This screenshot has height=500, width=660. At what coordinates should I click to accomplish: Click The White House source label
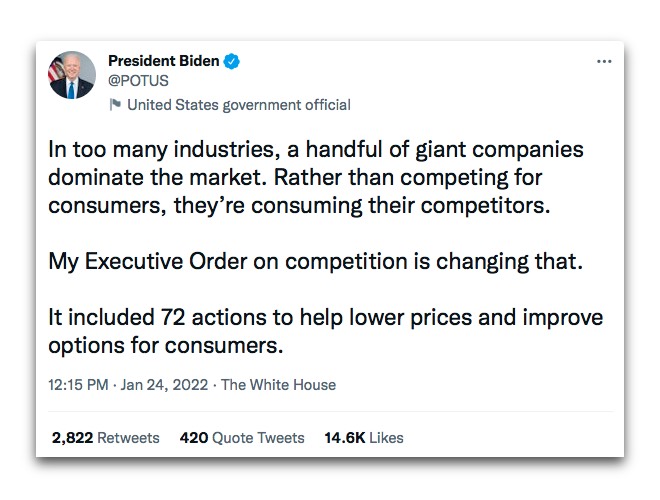(278, 385)
